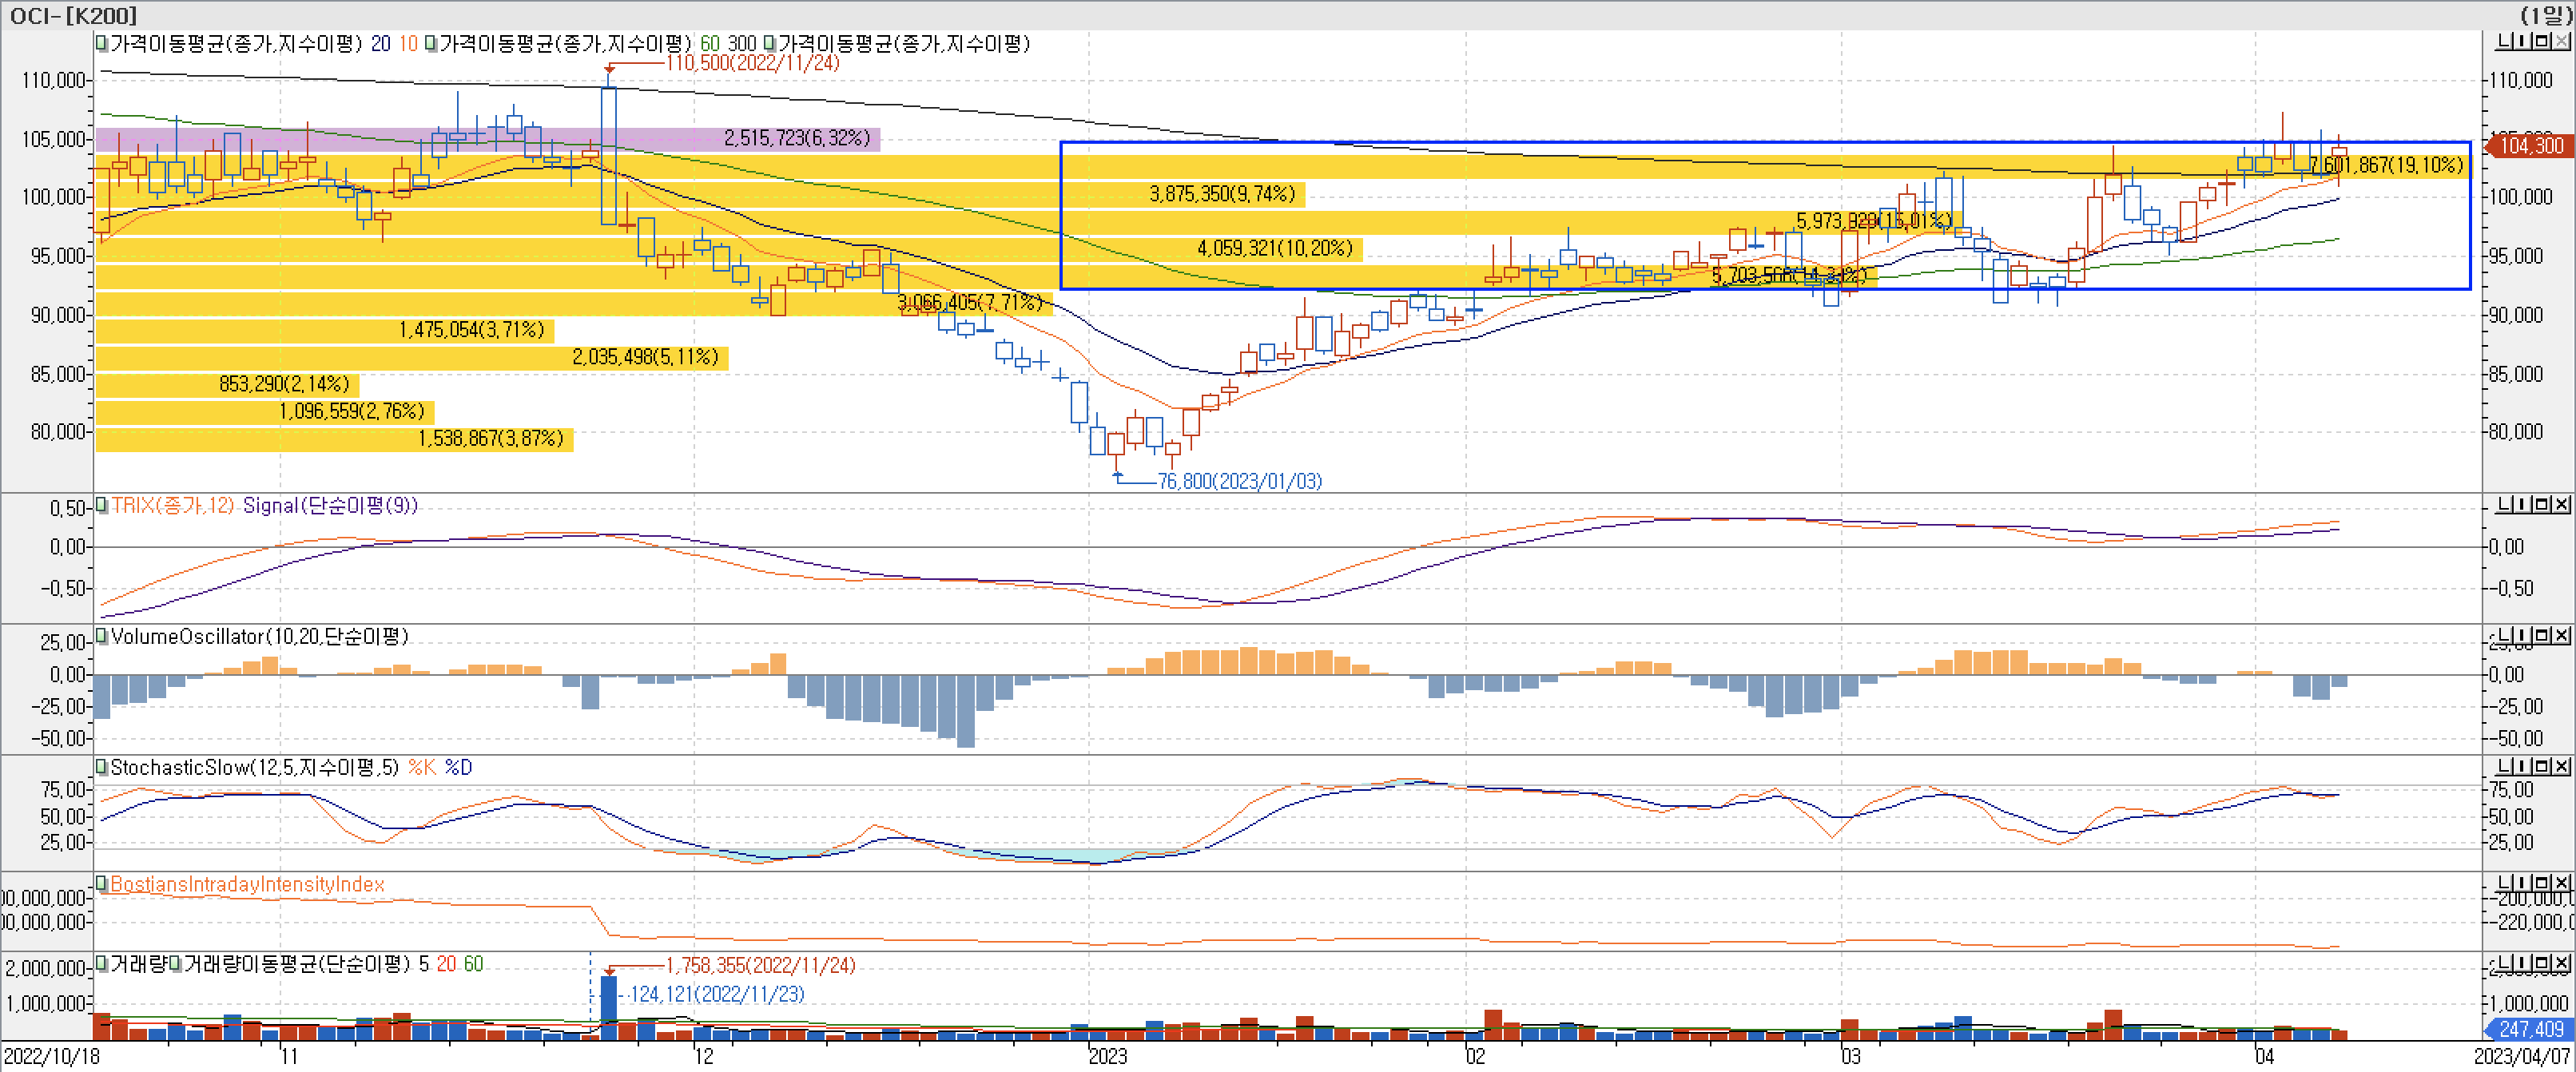Click the red 104,300 current price tag

2530,145
